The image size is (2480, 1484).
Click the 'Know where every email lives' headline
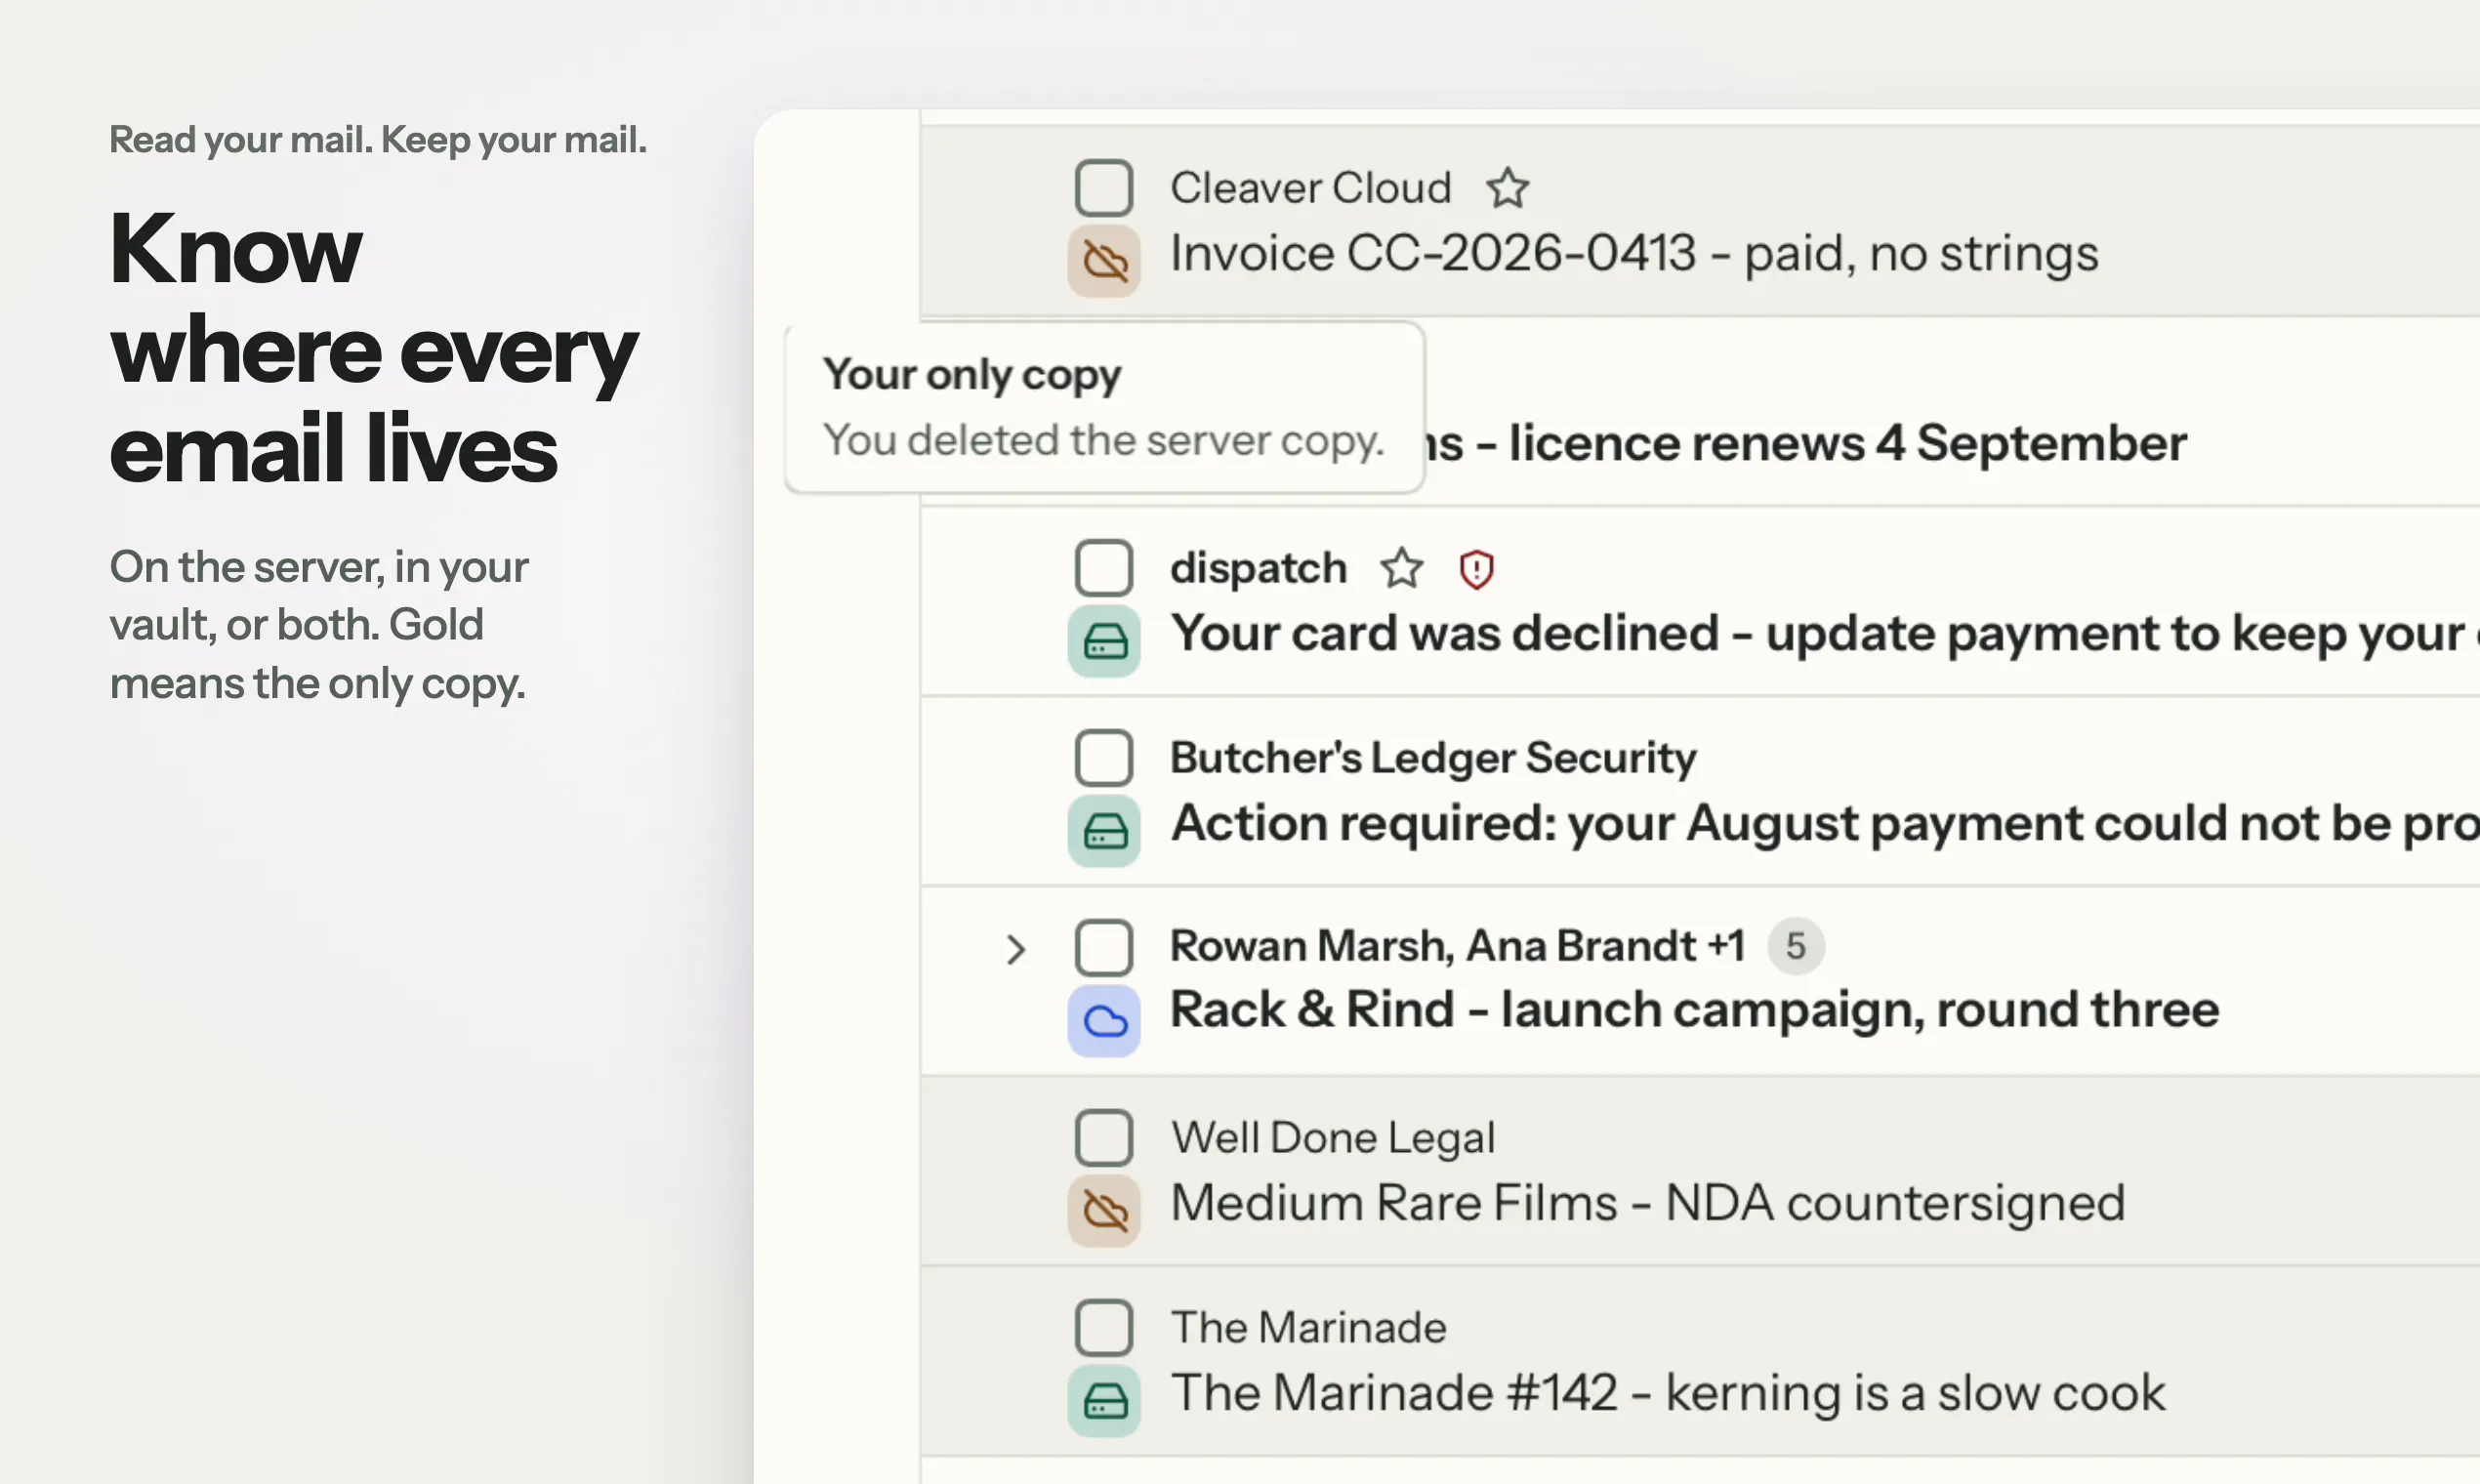(373, 348)
